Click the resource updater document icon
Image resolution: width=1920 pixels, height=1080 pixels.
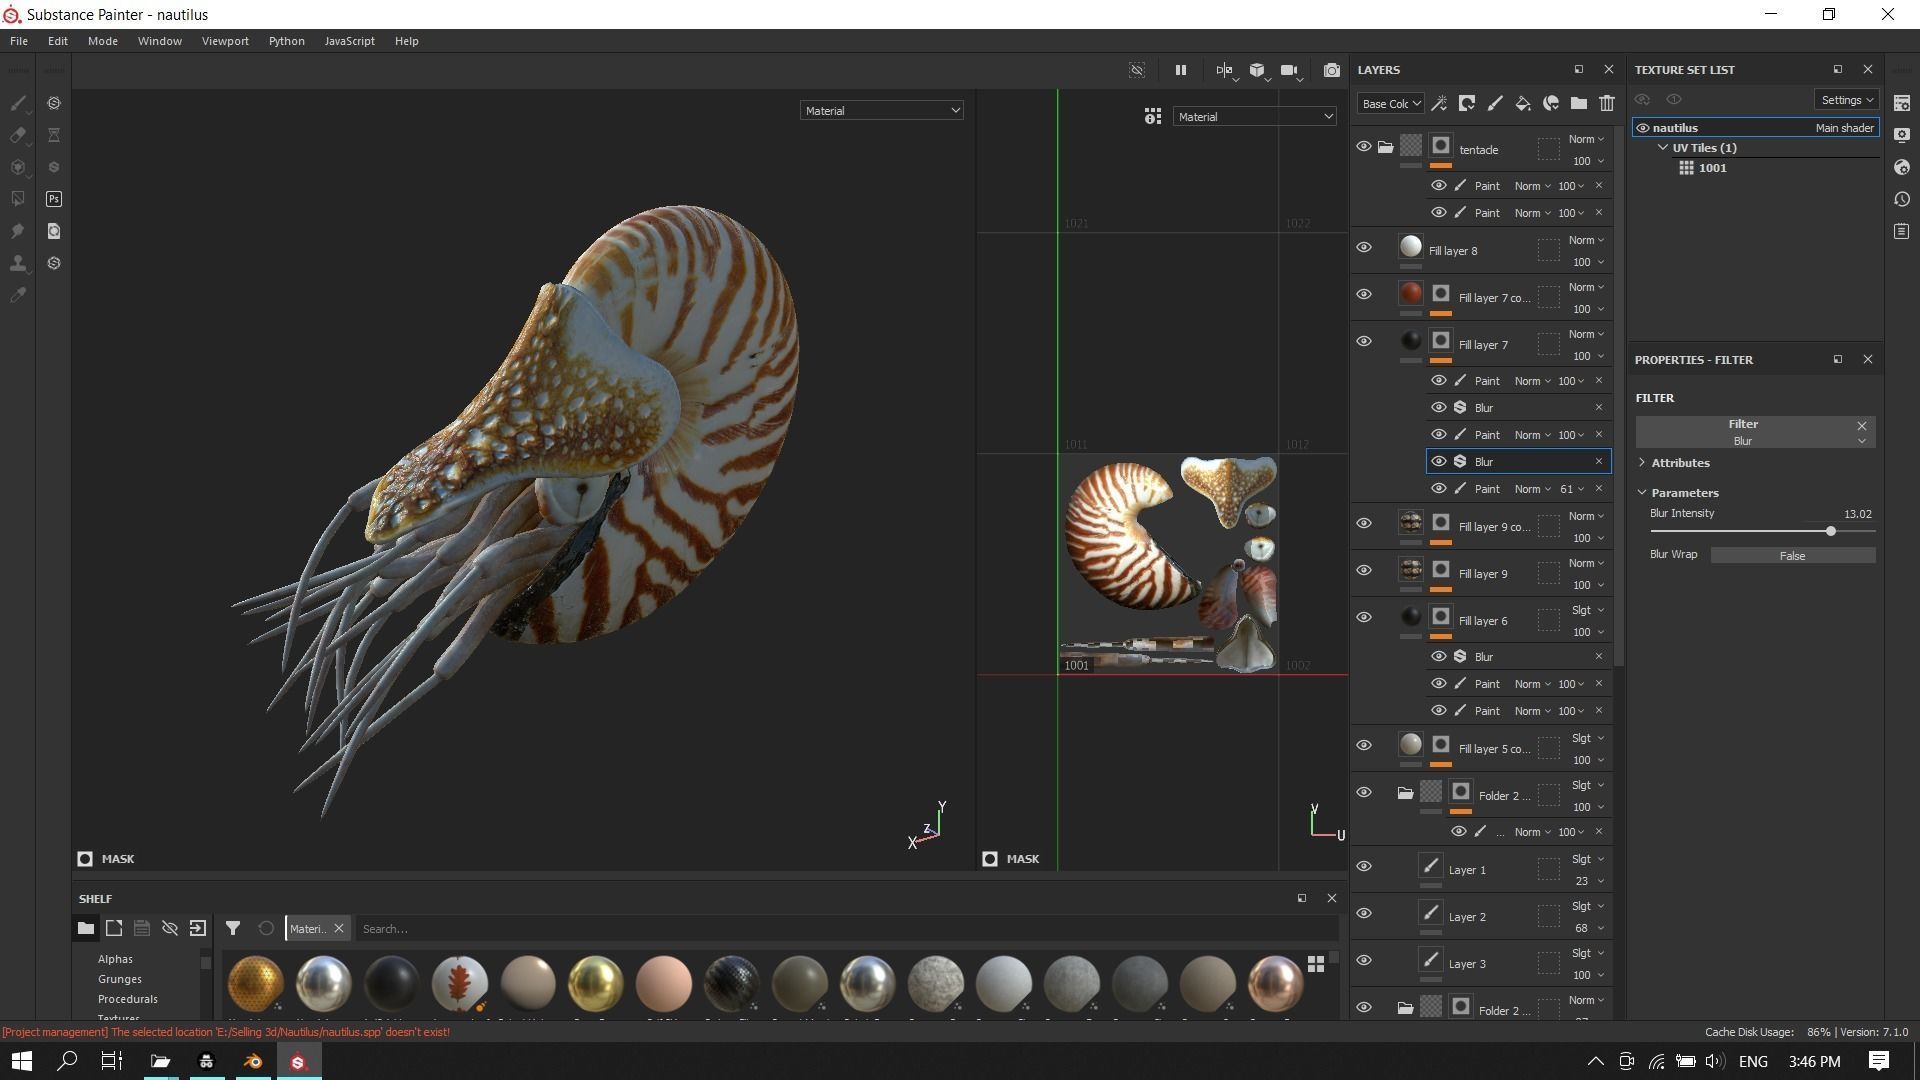pyautogui.click(x=54, y=231)
